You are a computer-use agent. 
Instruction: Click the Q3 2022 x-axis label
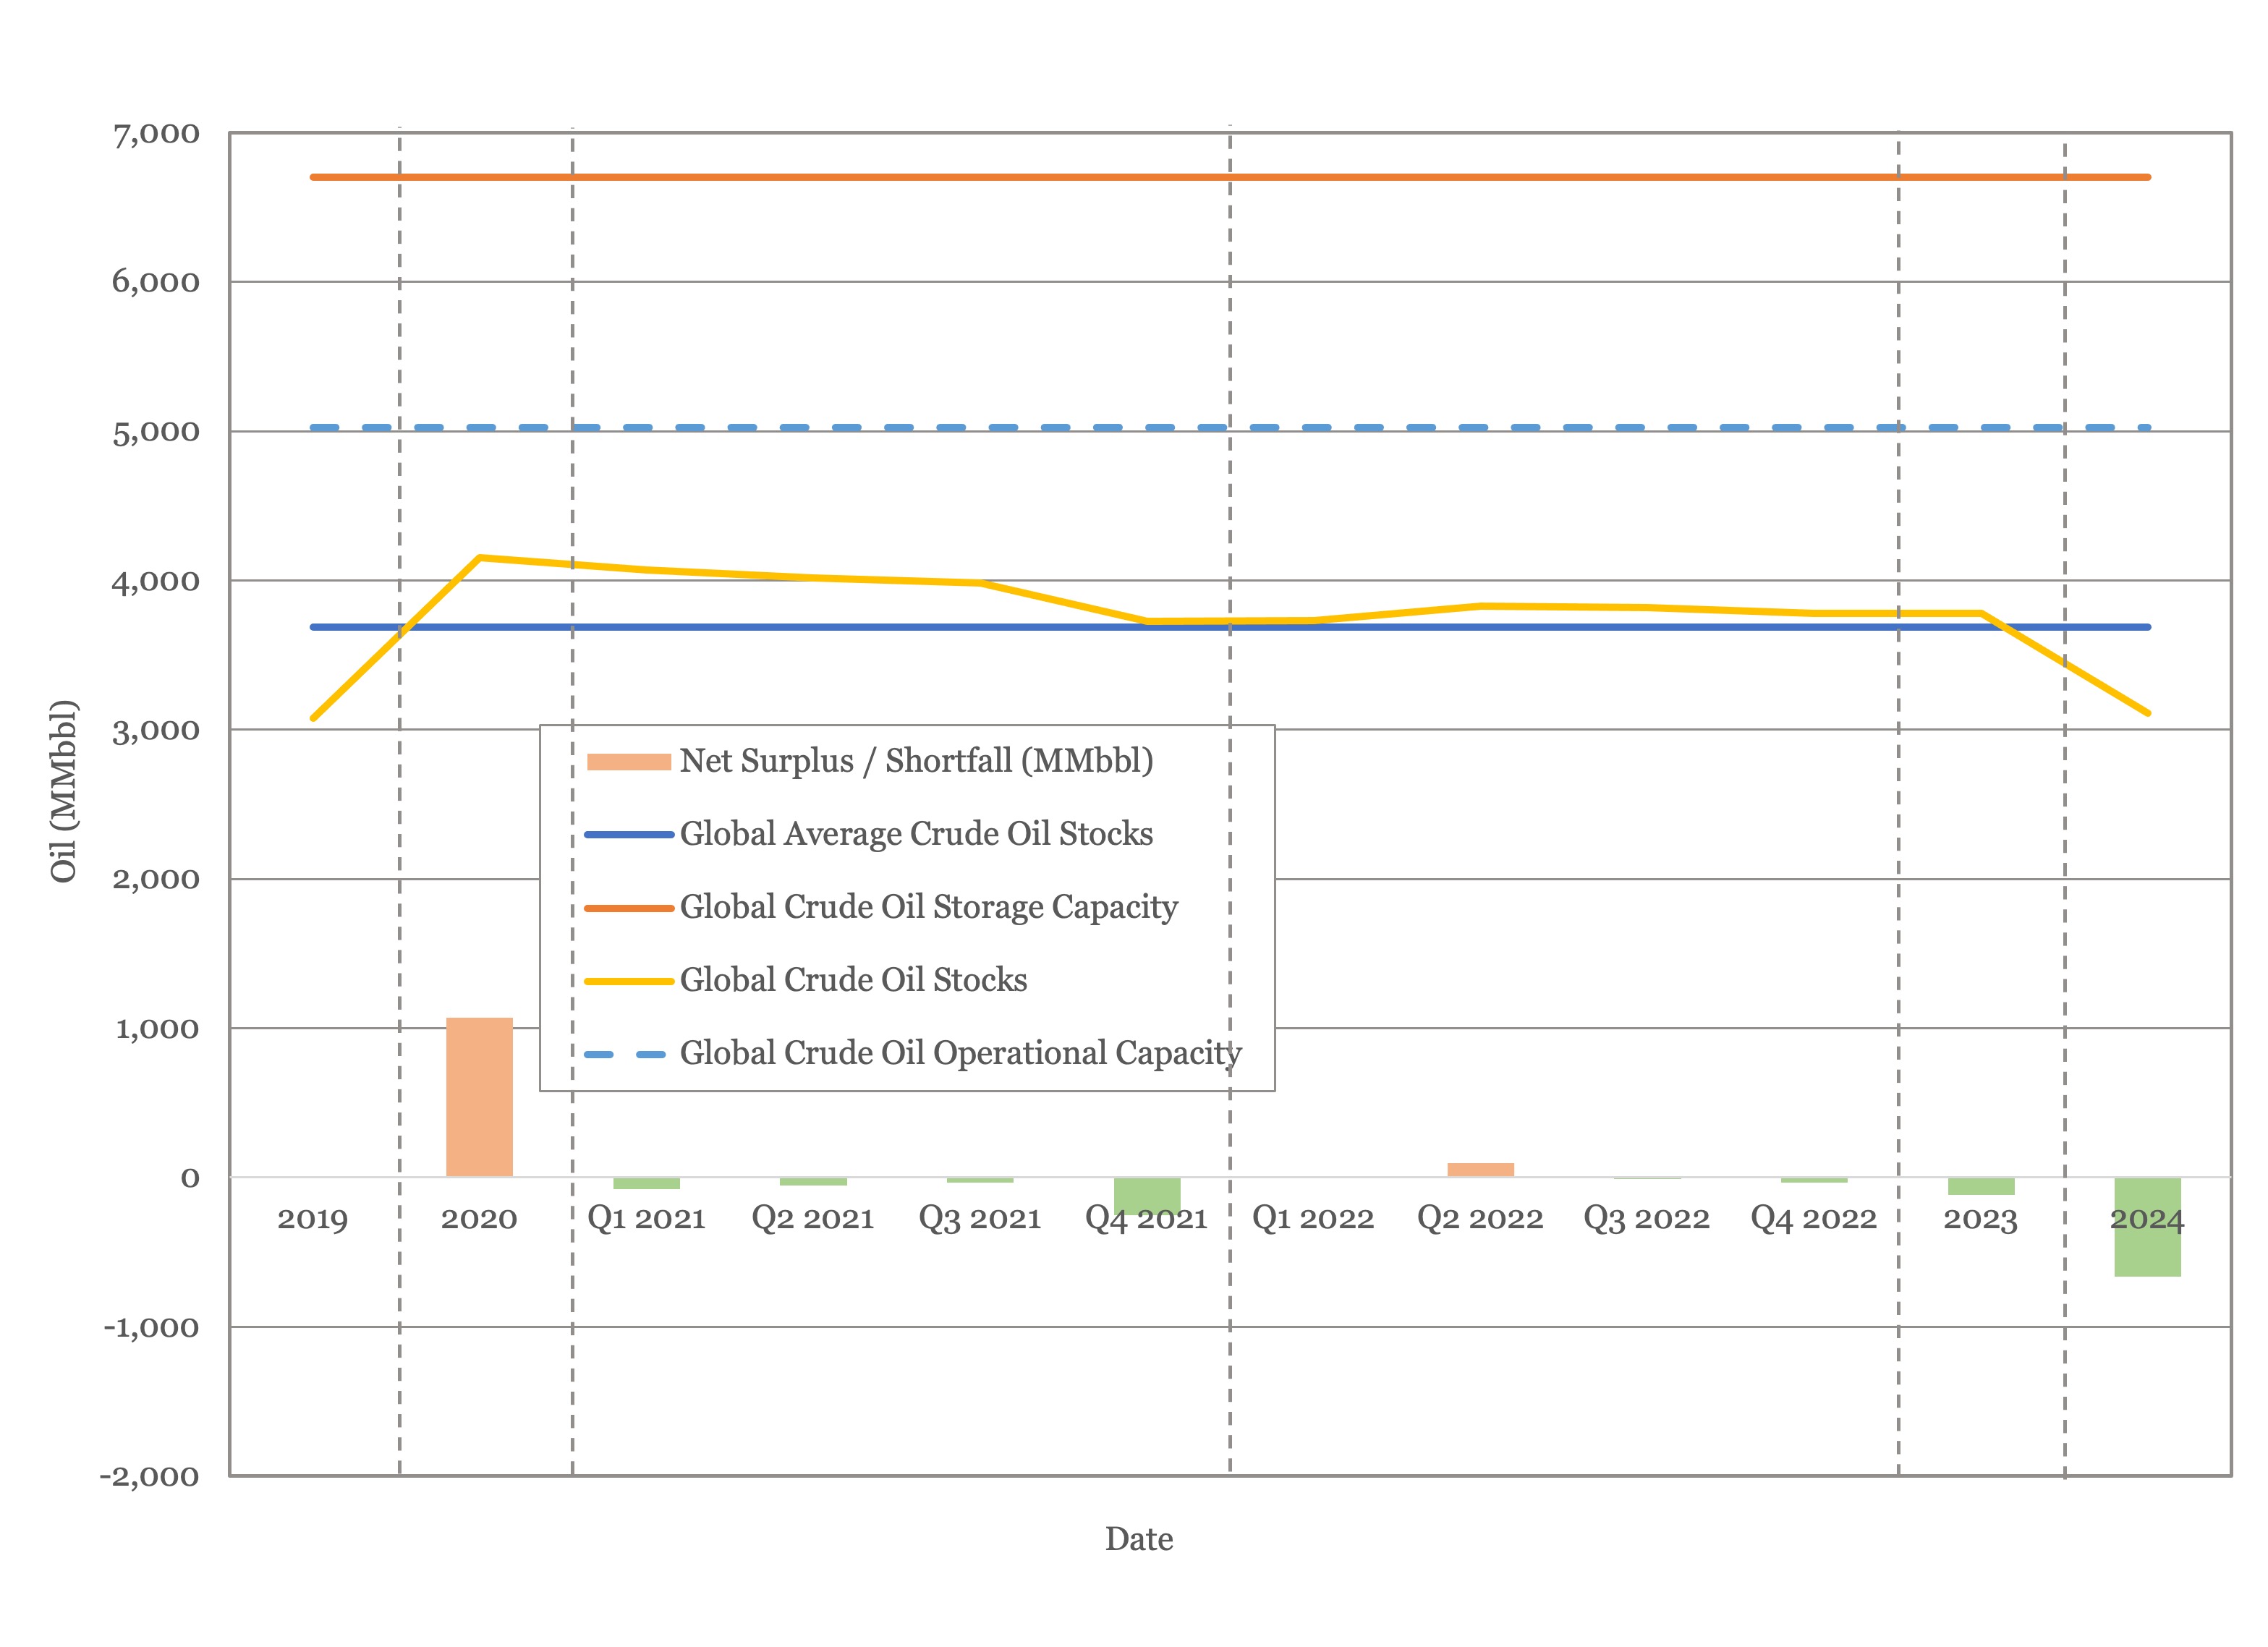(x=1646, y=1219)
